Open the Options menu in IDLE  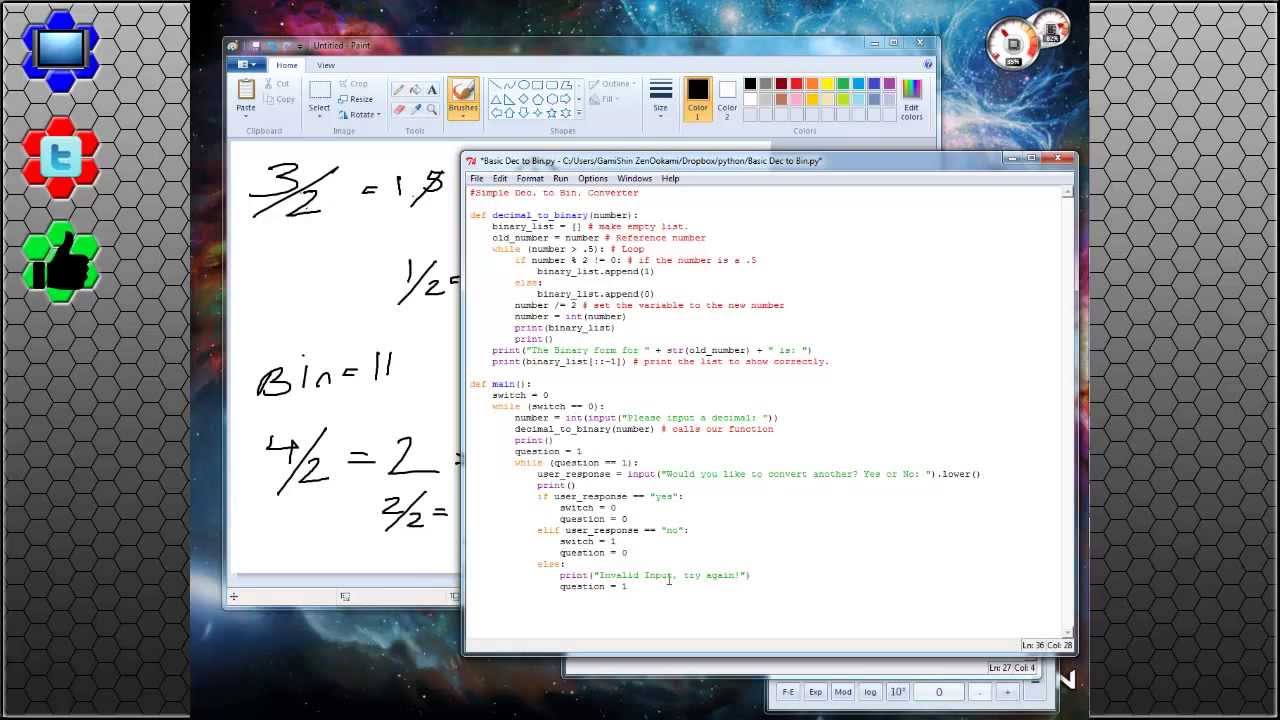pyautogui.click(x=592, y=179)
